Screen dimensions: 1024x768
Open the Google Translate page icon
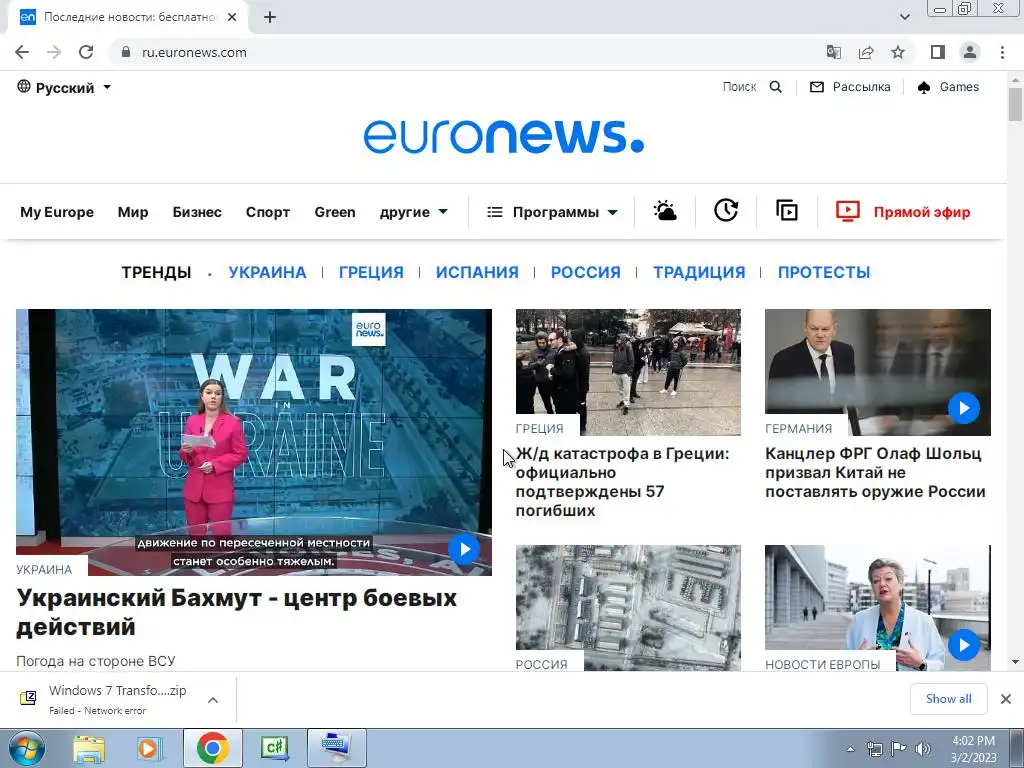pos(833,52)
